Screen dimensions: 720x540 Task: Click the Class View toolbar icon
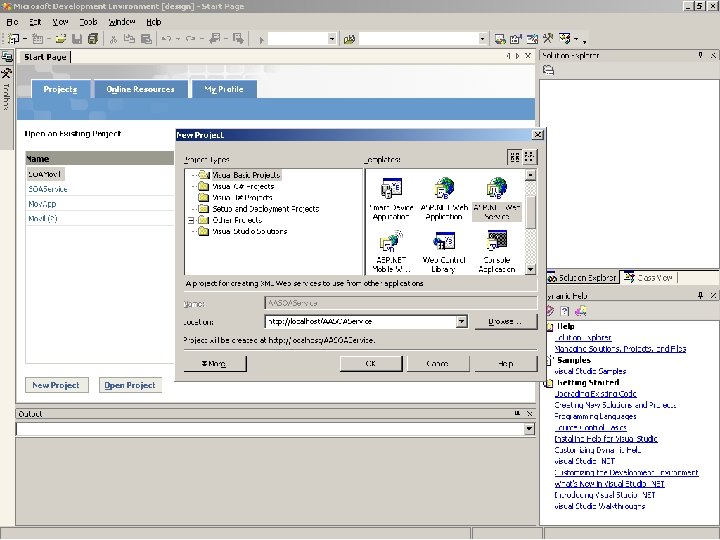(565, 39)
